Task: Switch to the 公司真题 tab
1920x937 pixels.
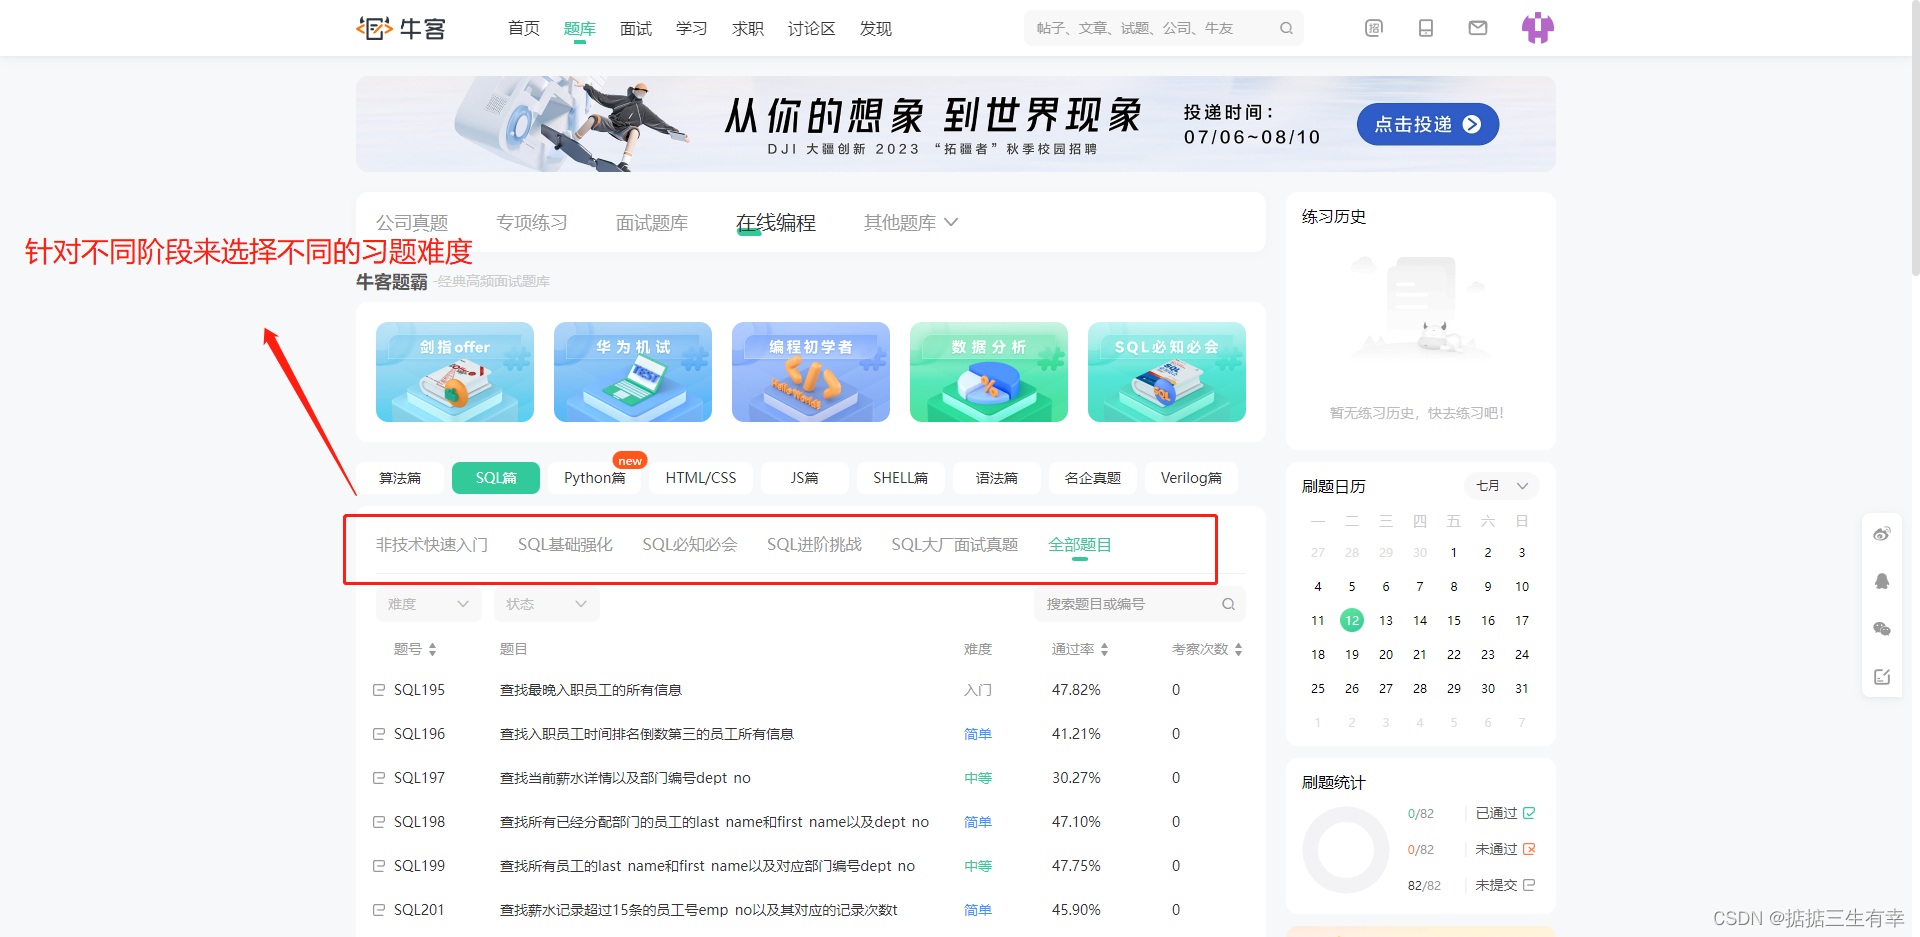Action: [412, 222]
